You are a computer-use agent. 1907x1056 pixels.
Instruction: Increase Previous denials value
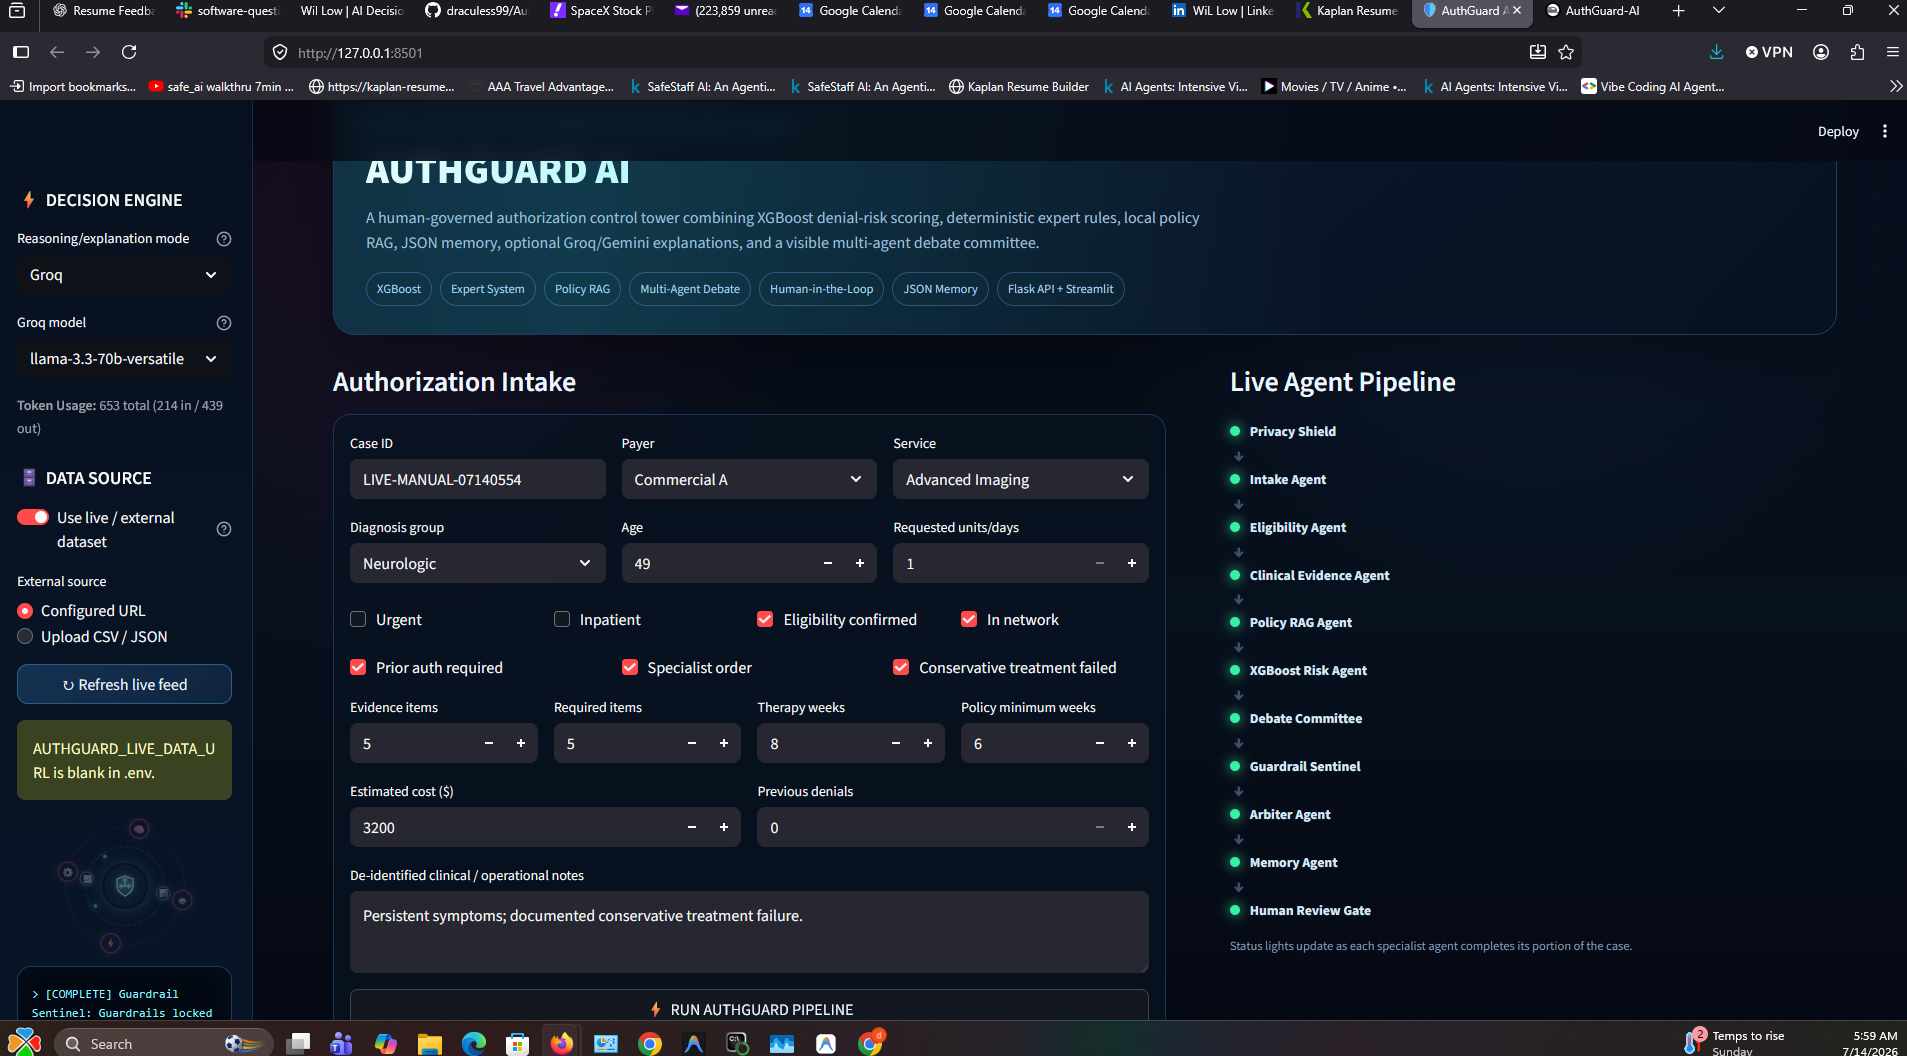[1132, 828]
